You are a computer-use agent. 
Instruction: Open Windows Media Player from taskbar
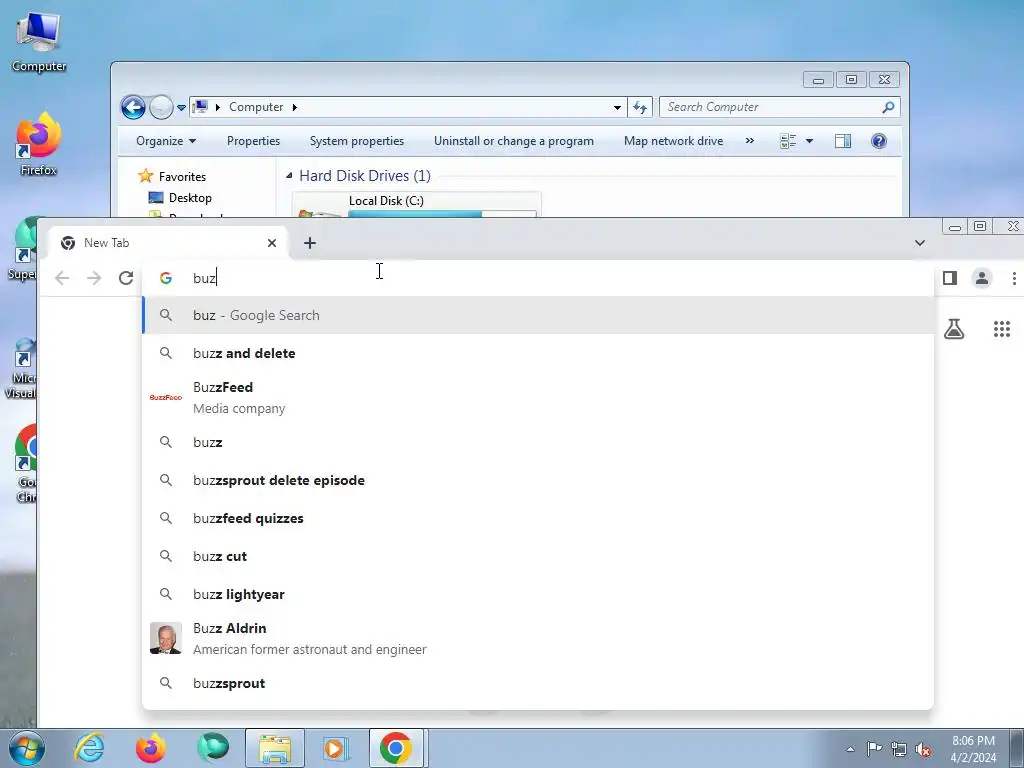point(336,748)
